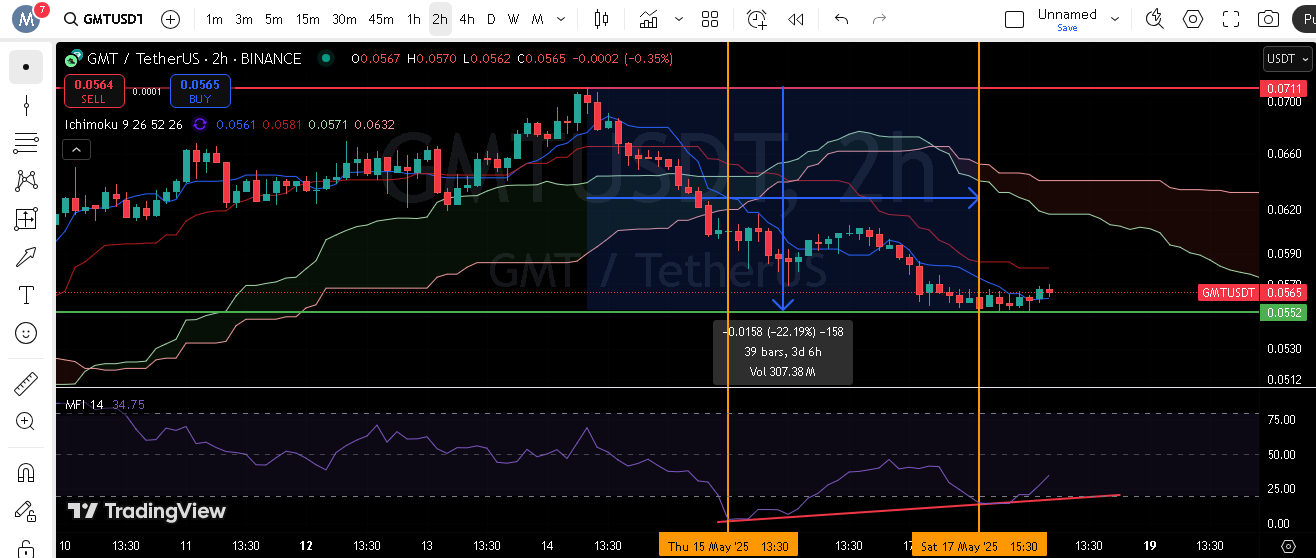Viewport: 1316px width, 558px height.
Task: Take a chart snapshot with camera icon
Action: (x=1268, y=19)
